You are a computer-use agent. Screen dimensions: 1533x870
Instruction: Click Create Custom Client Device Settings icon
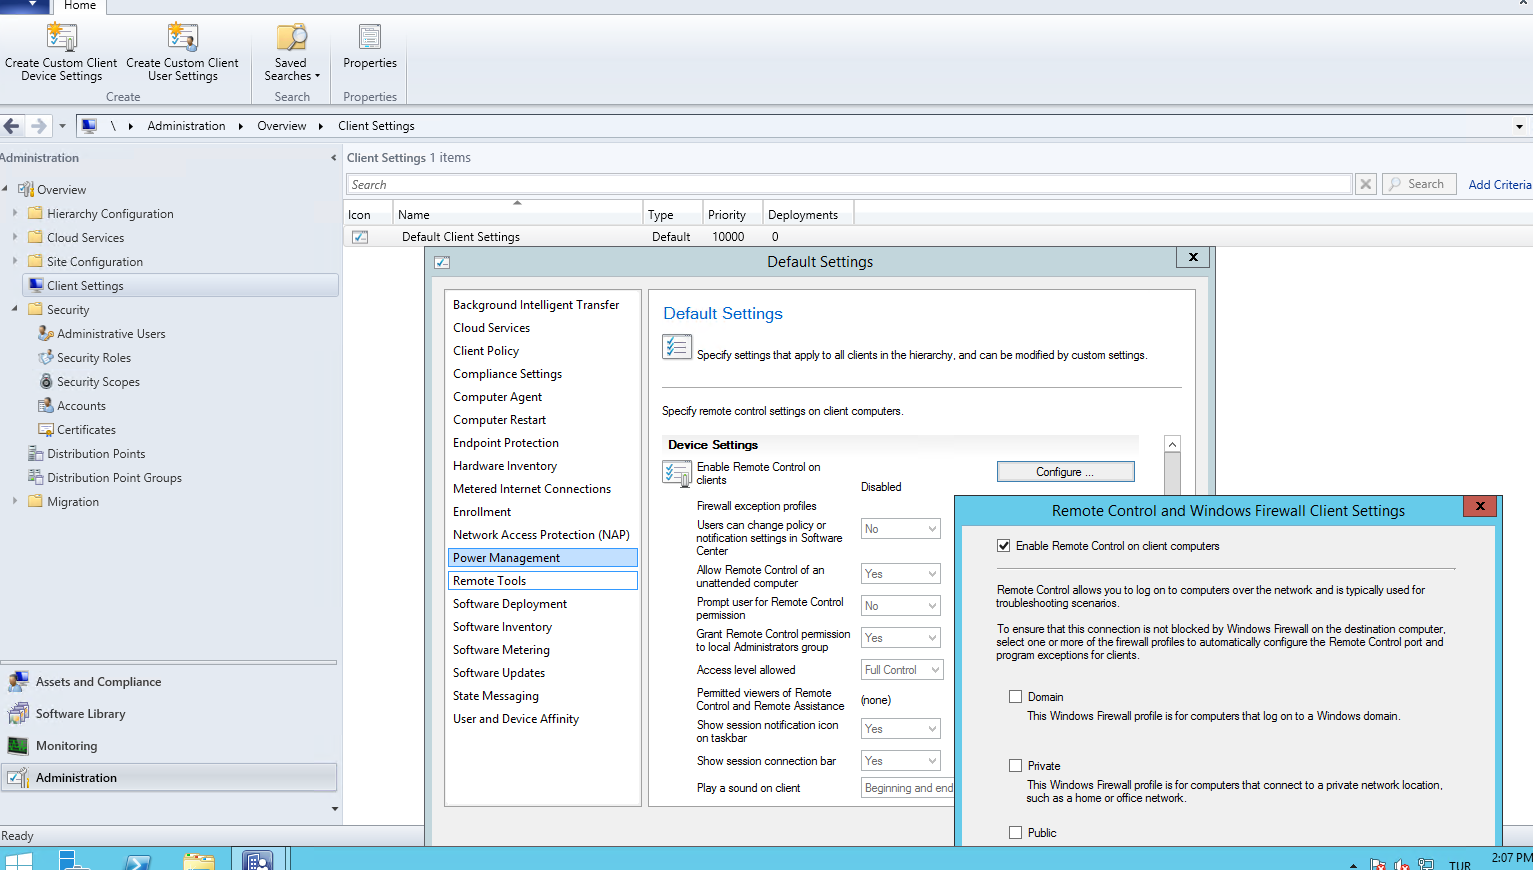[x=62, y=37]
